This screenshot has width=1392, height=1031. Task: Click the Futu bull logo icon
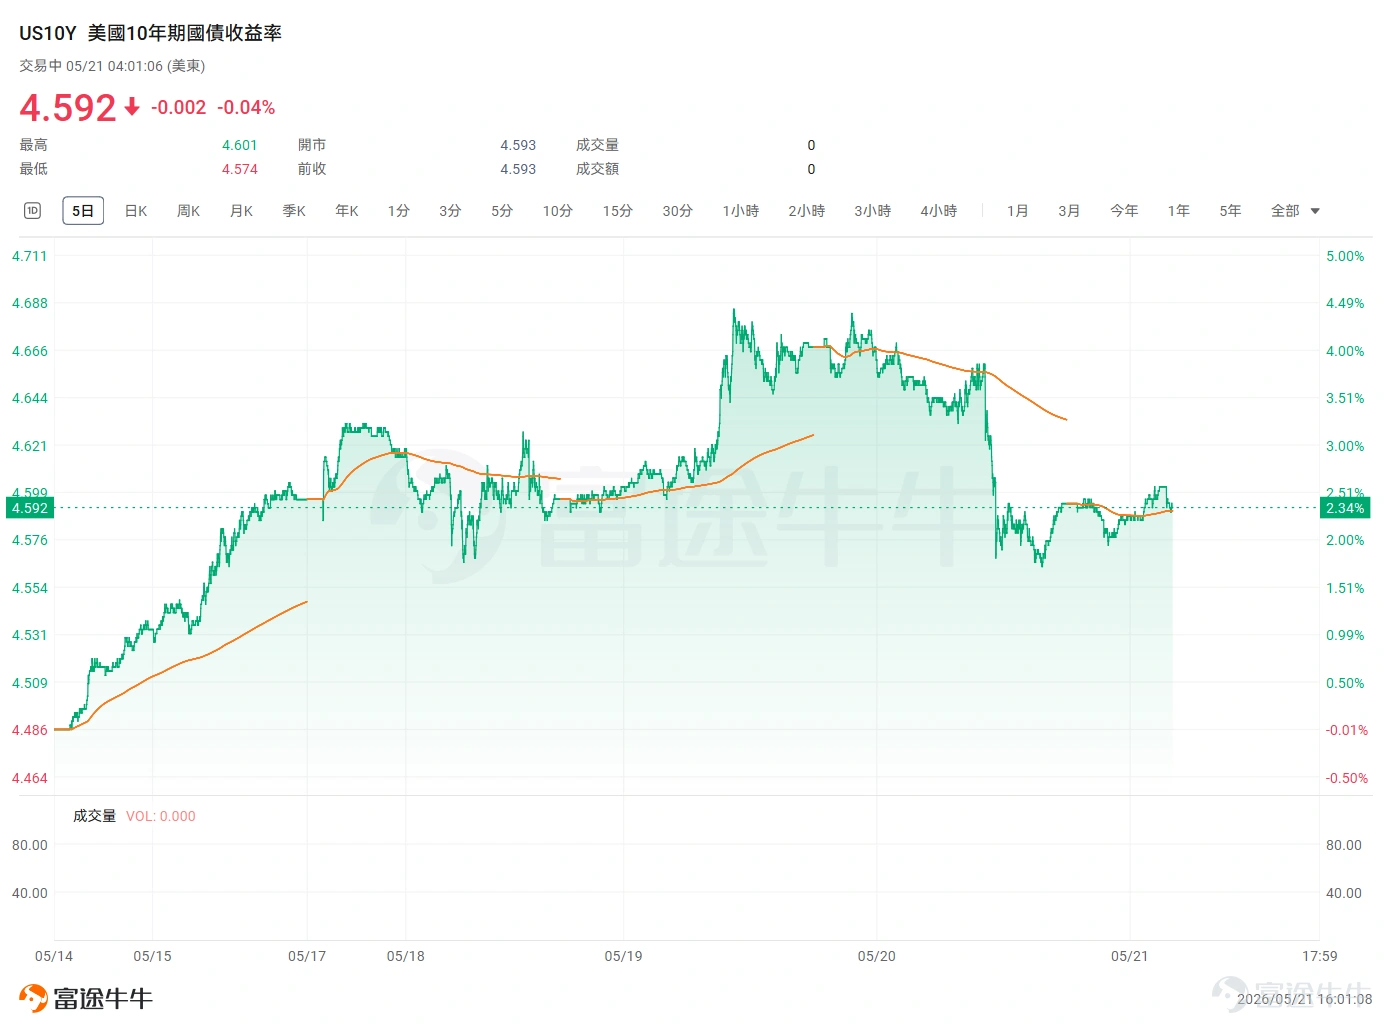point(33,998)
